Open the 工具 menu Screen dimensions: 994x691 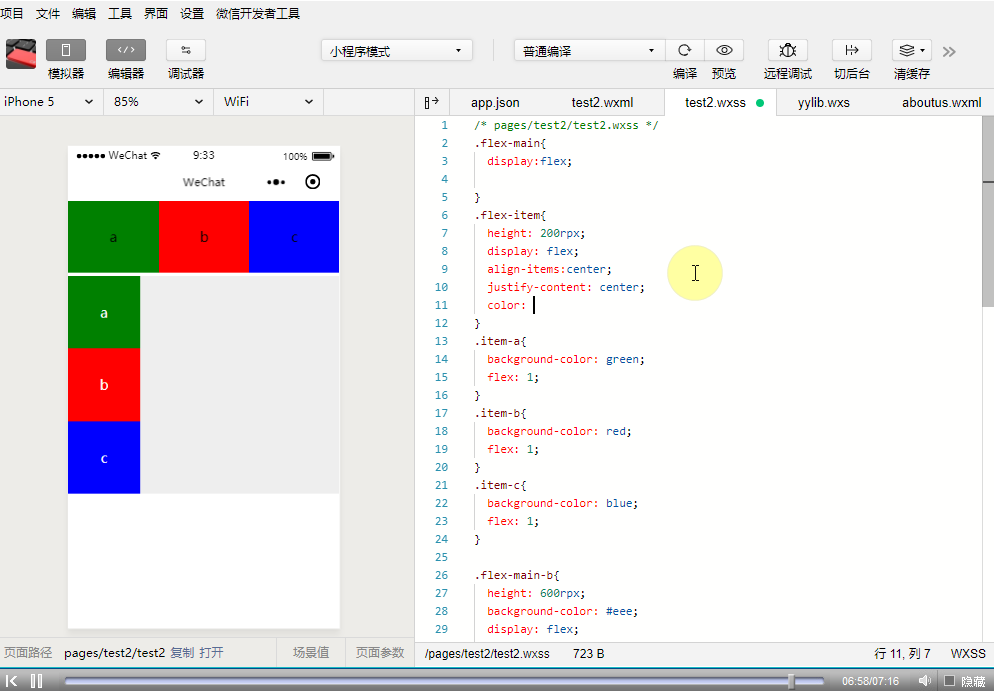click(120, 13)
